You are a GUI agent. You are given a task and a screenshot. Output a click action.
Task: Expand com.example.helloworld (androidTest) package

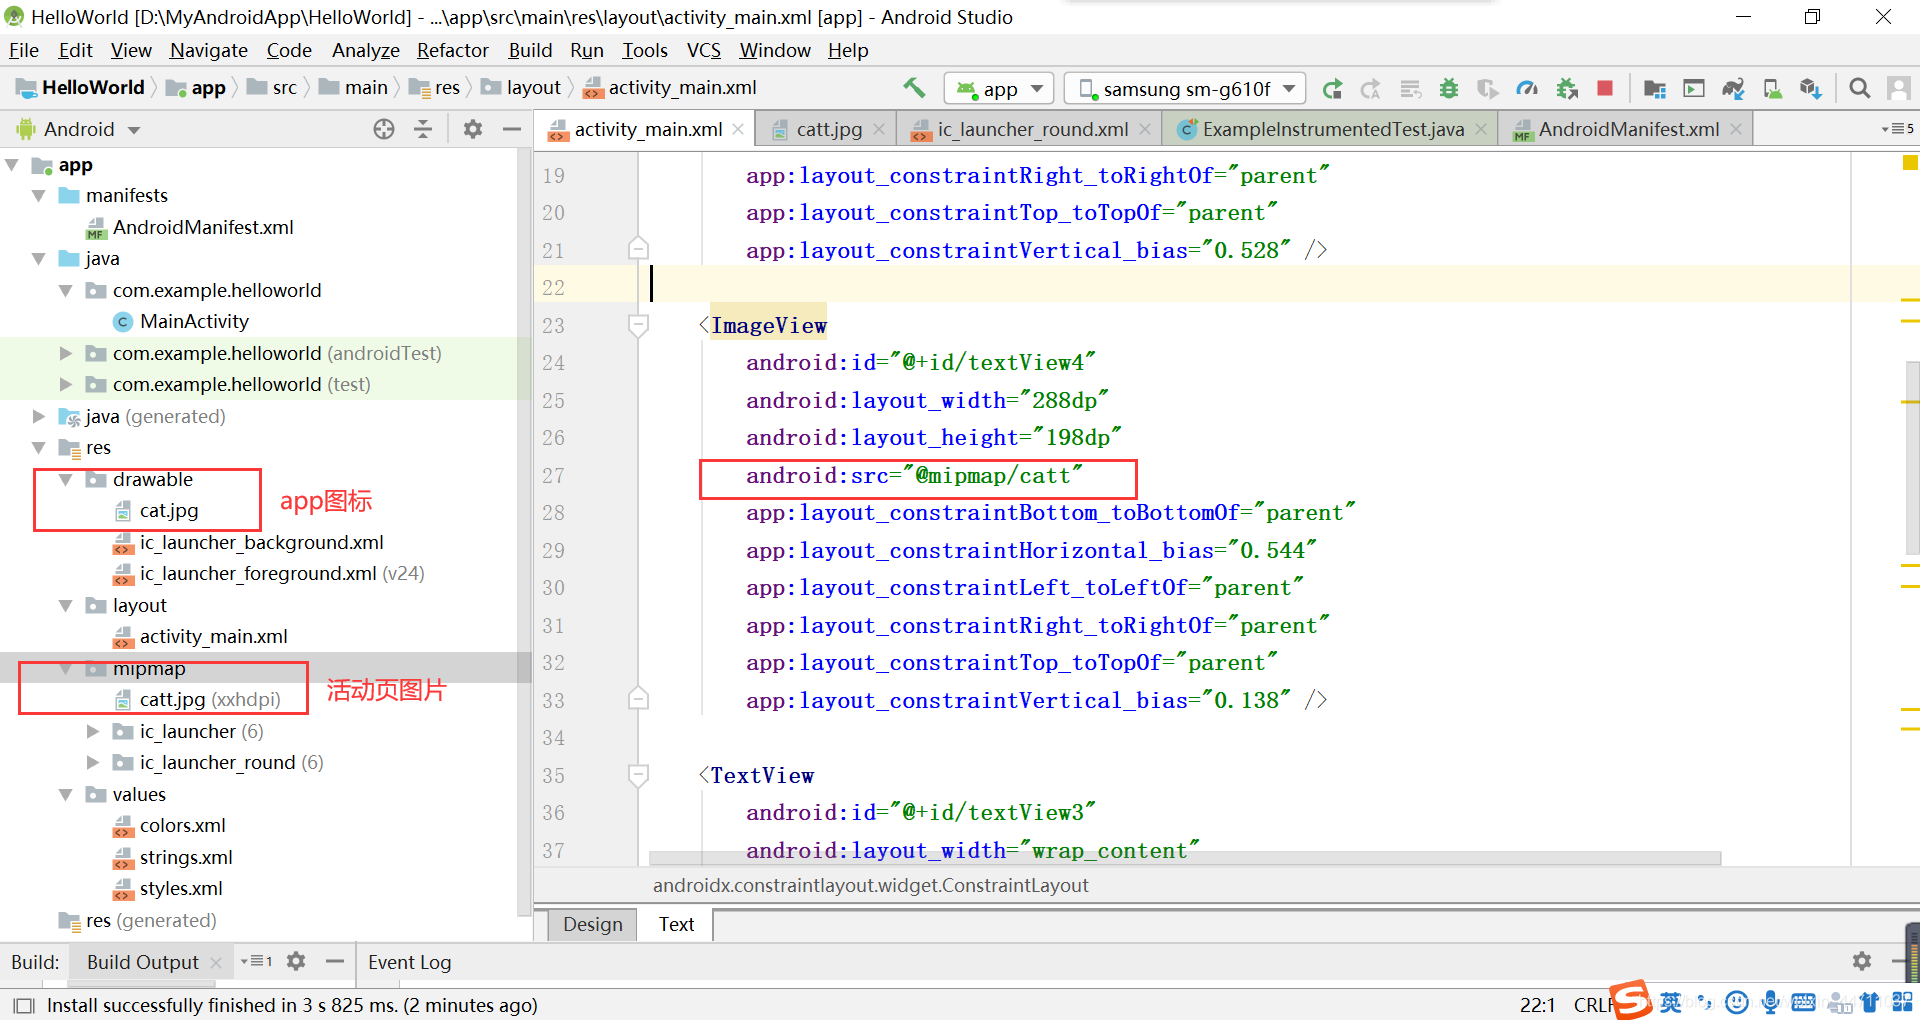[66, 353]
